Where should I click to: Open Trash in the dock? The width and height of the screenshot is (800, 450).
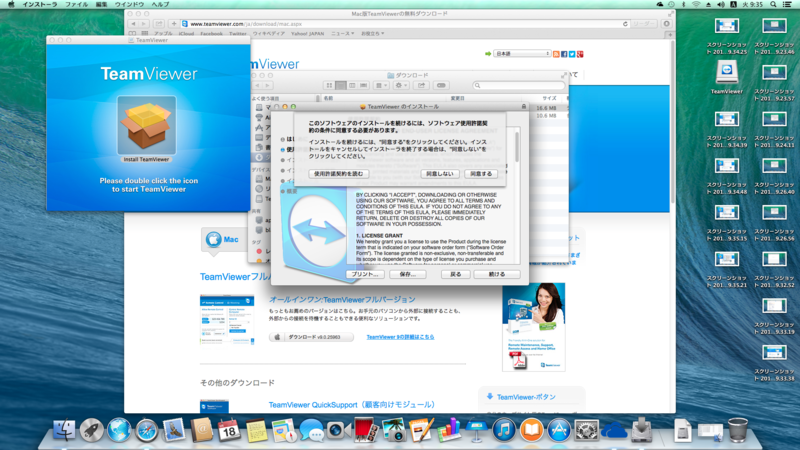coord(738,430)
